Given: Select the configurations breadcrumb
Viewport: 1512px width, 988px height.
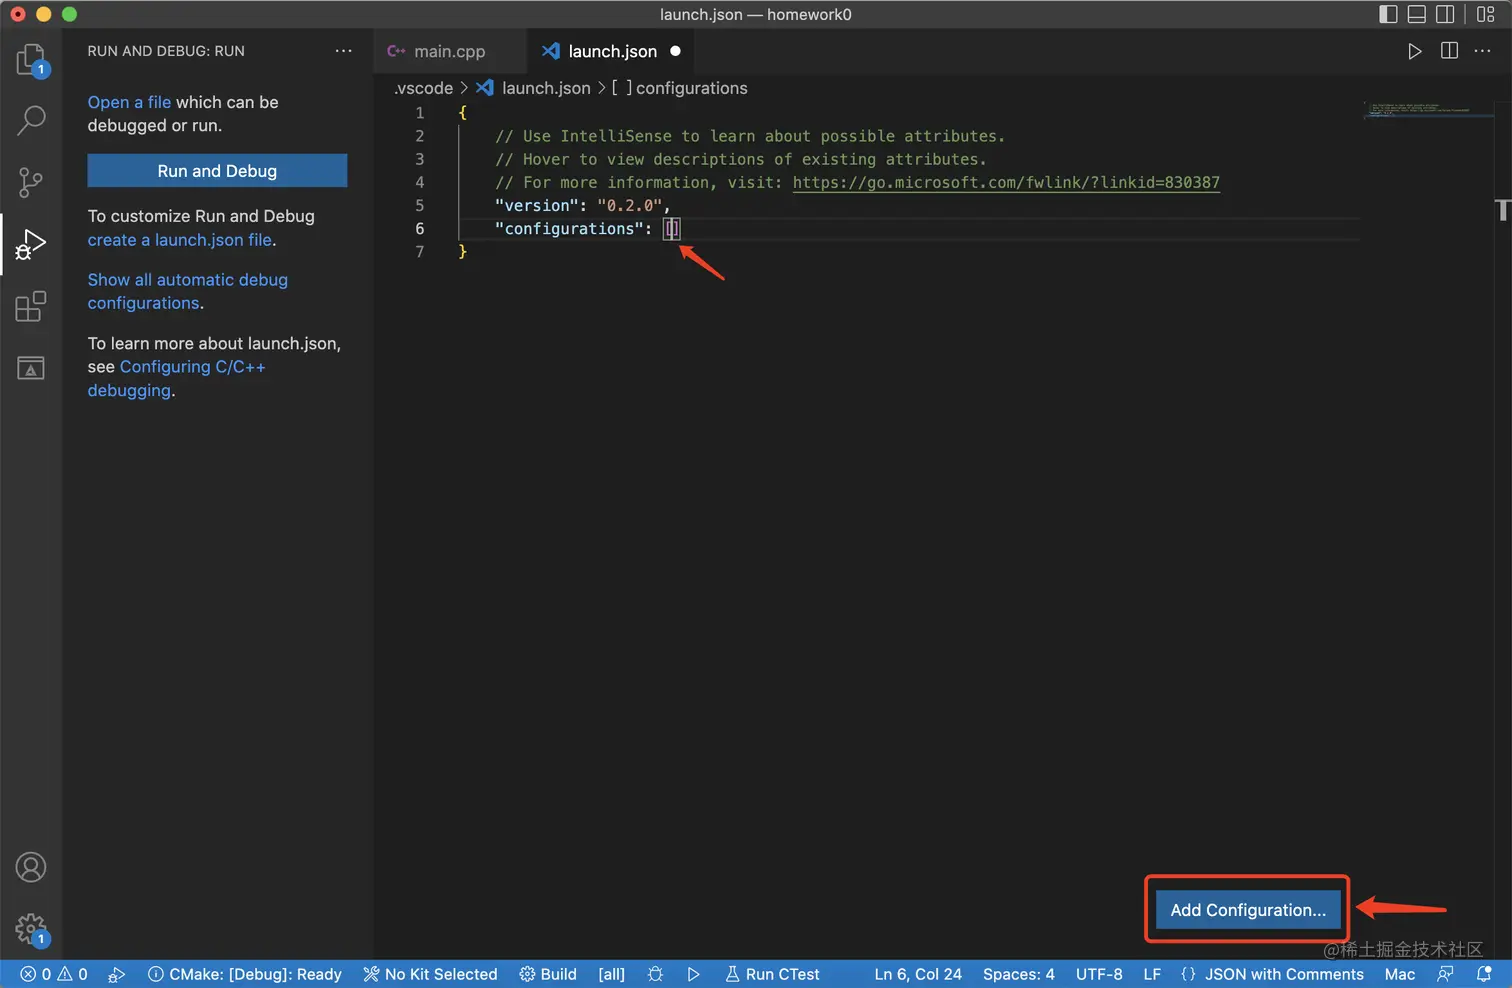Looking at the screenshot, I should tap(680, 88).
